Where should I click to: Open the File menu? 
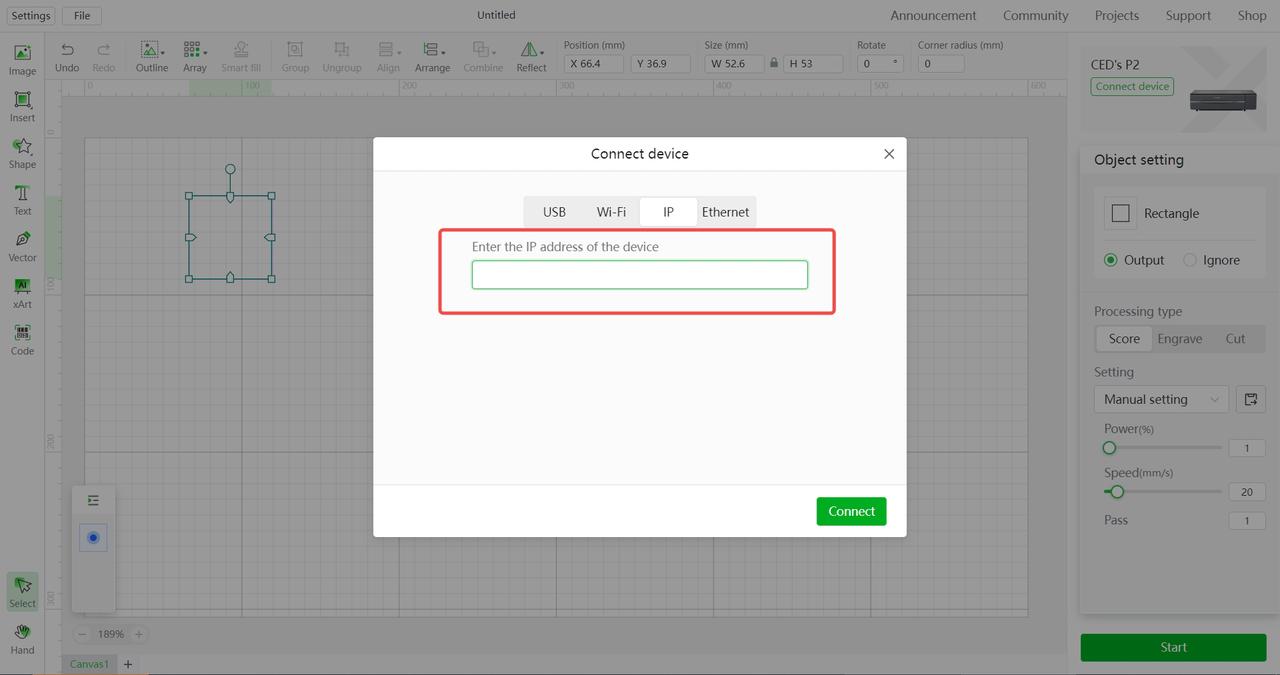click(82, 16)
